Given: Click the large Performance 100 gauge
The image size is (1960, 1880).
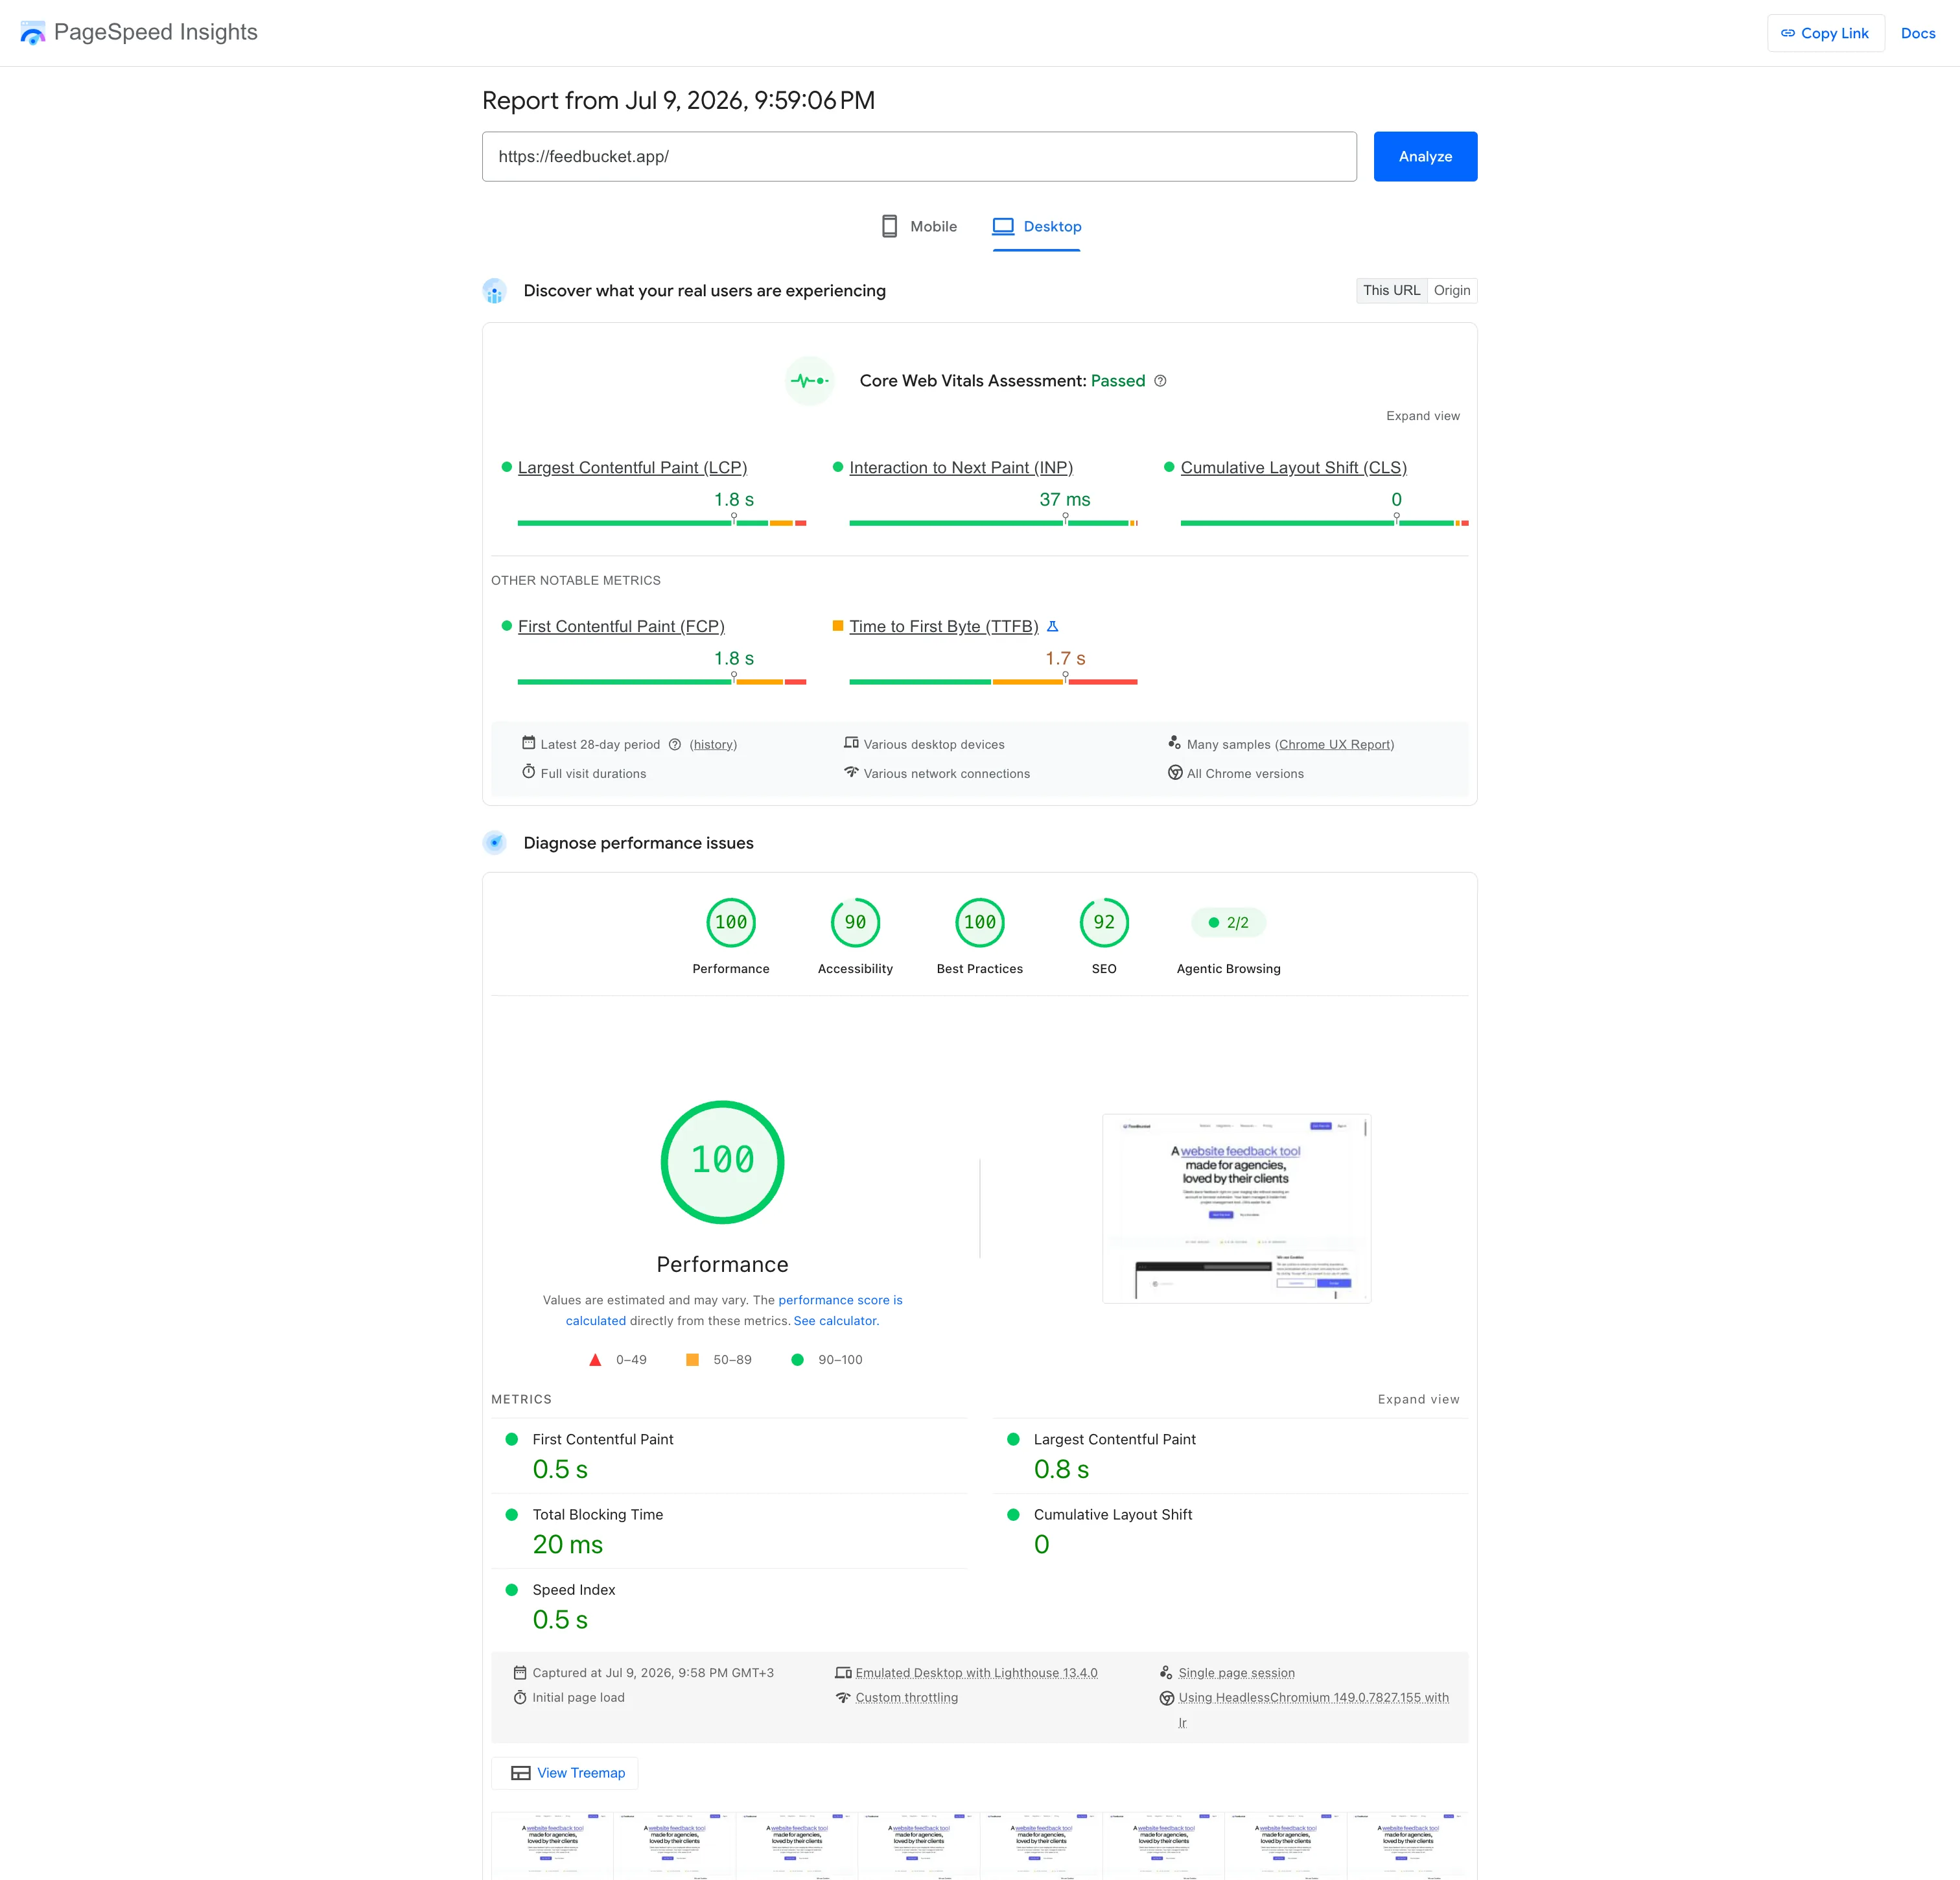Looking at the screenshot, I should [722, 1162].
